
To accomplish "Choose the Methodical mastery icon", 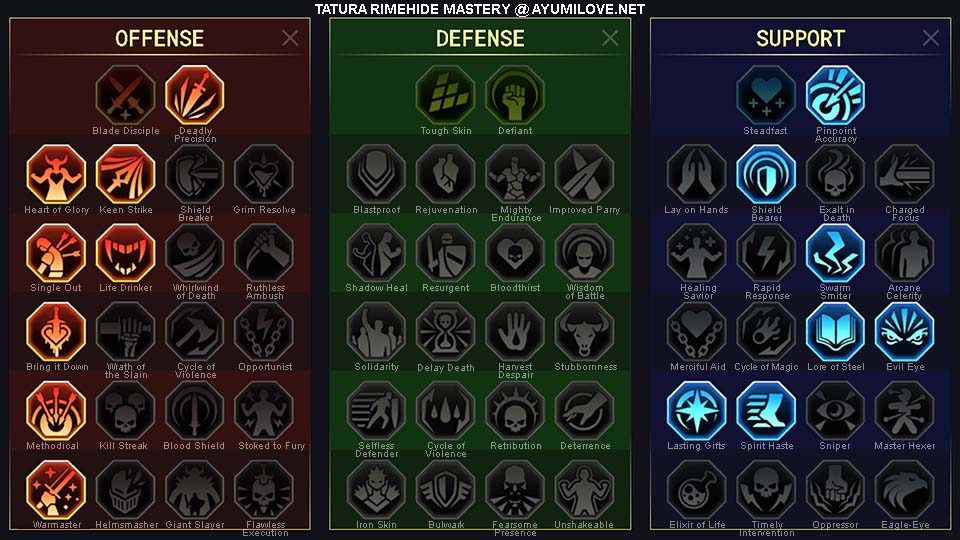I will (56, 411).
